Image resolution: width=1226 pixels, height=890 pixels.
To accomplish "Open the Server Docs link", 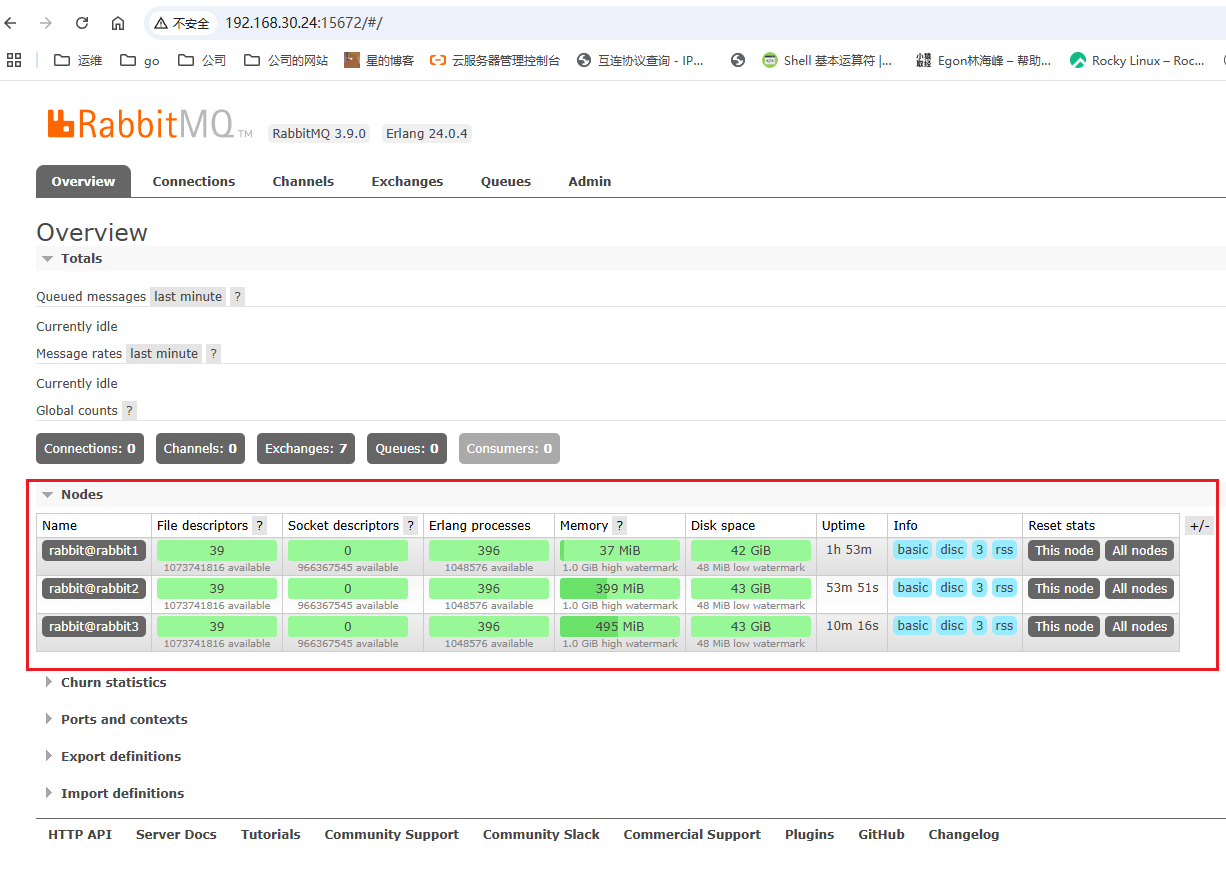I will pos(176,835).
